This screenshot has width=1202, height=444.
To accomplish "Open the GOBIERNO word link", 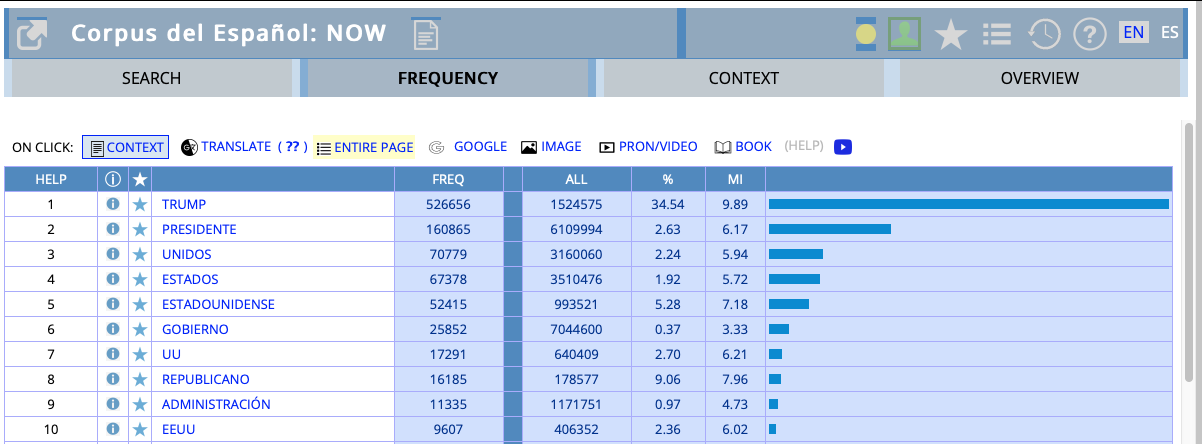I will tap(195, 329).
